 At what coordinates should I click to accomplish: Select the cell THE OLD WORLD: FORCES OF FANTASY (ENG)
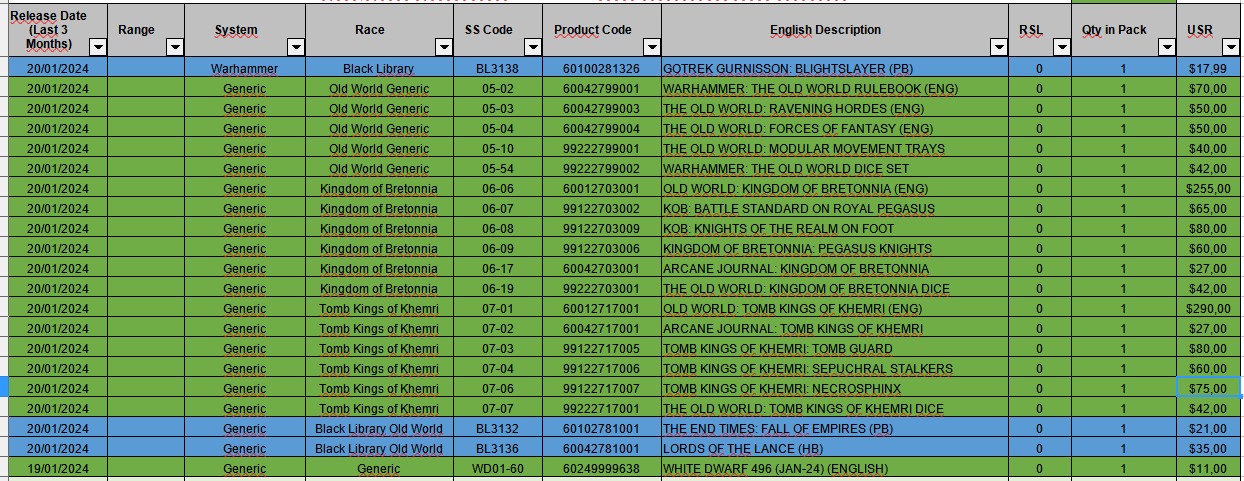835,128
